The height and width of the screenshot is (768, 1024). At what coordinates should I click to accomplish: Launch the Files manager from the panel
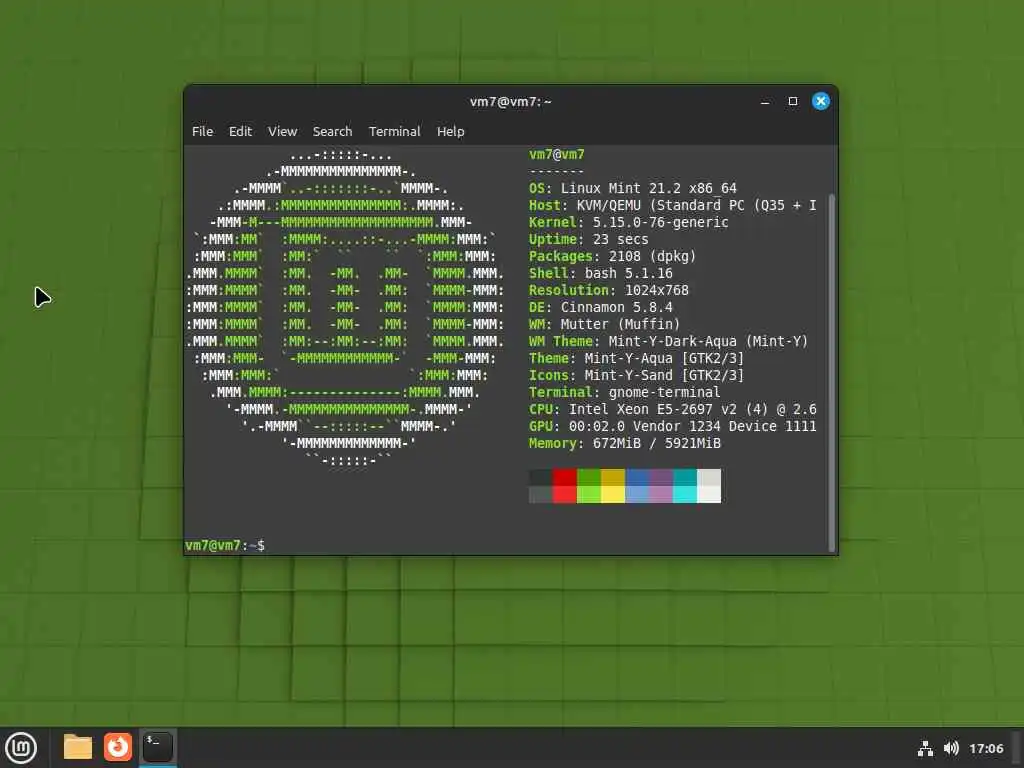(78, 747)
